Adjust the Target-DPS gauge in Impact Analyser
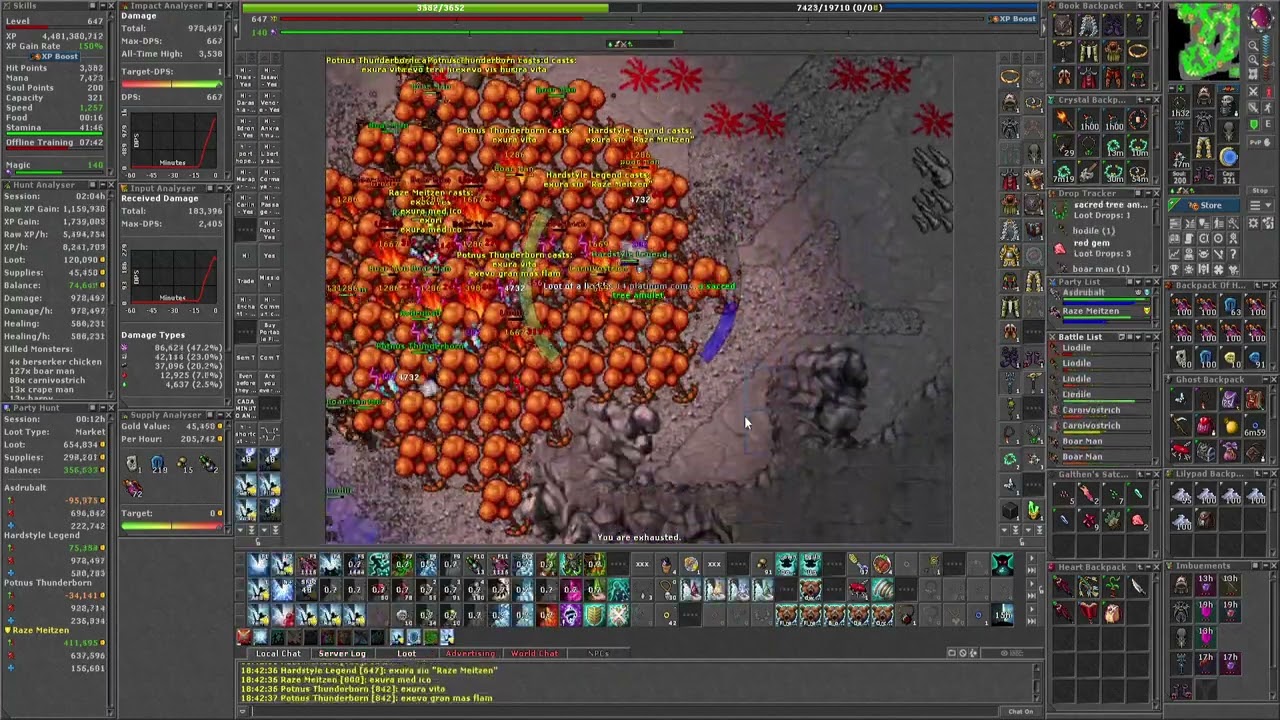 point(172,84)
